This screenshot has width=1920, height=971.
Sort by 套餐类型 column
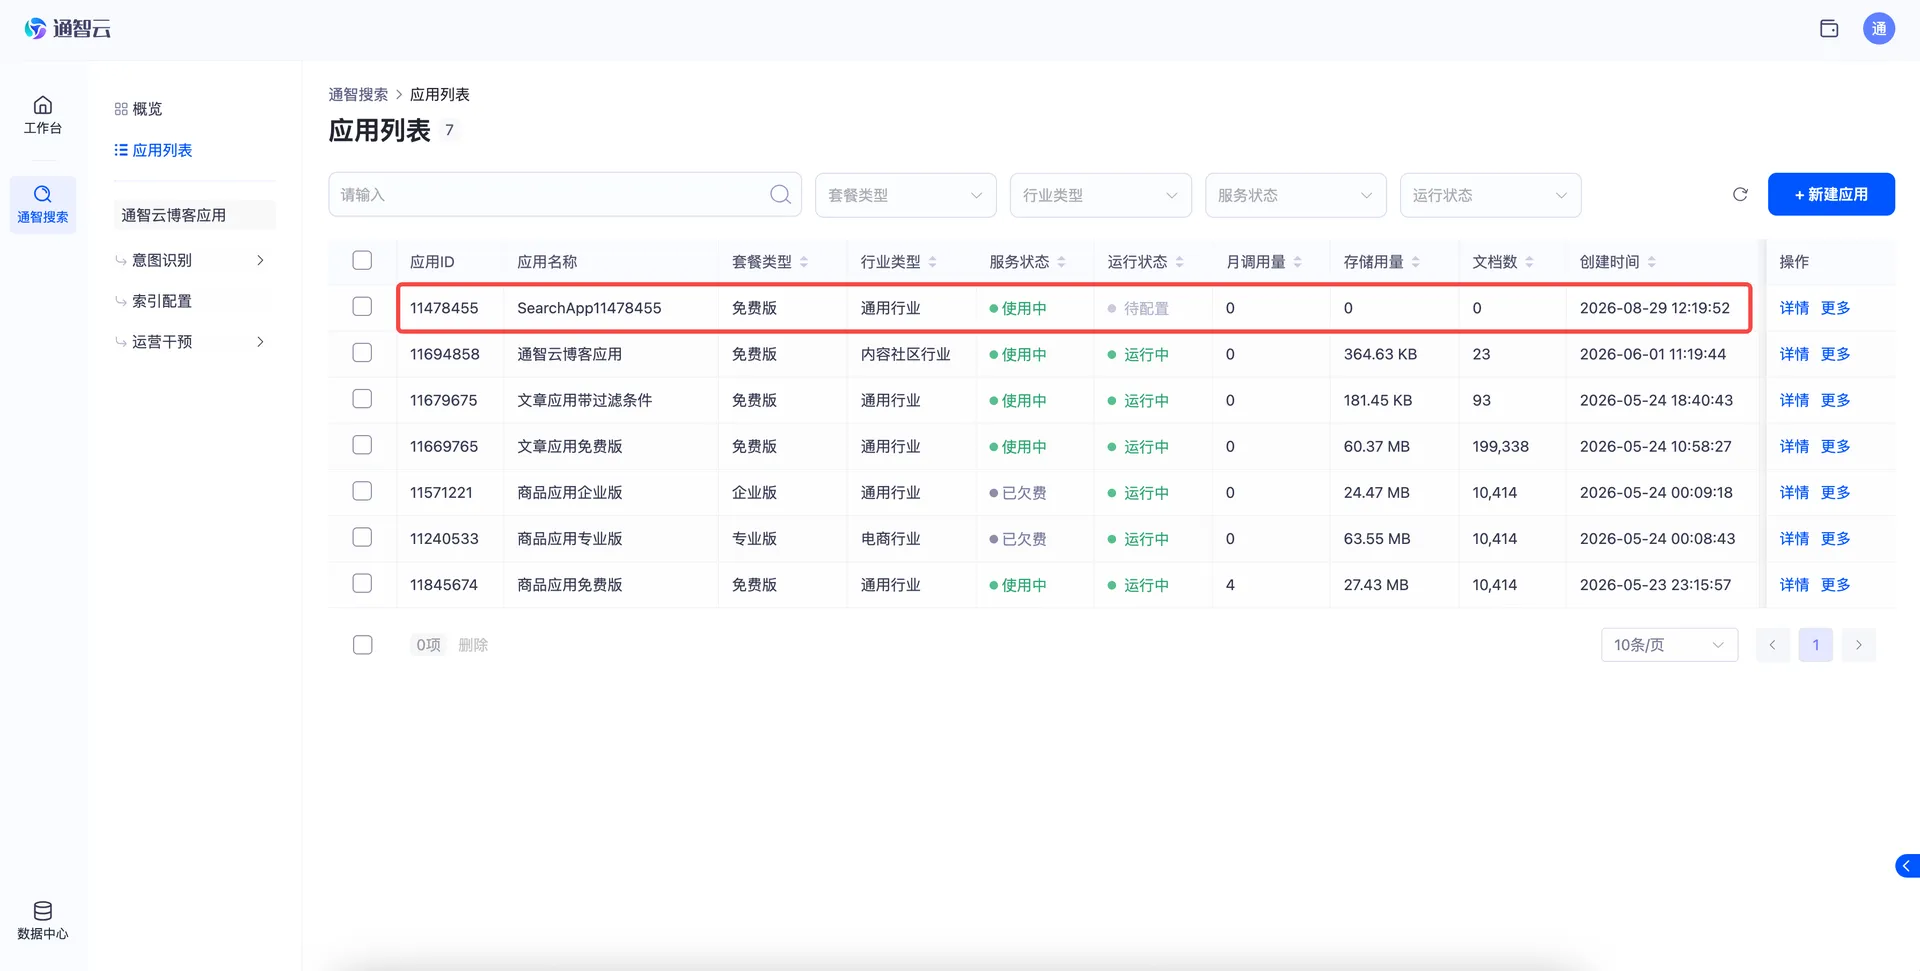(x=804, y=262)
